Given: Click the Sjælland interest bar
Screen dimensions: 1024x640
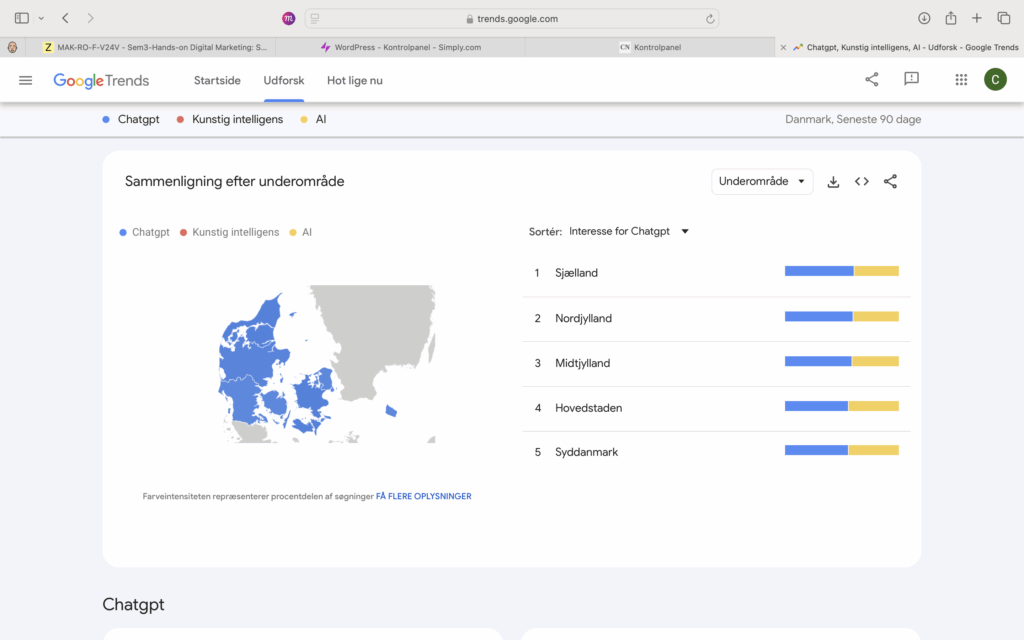Looking at the screenshot, I should click(841, 271).
